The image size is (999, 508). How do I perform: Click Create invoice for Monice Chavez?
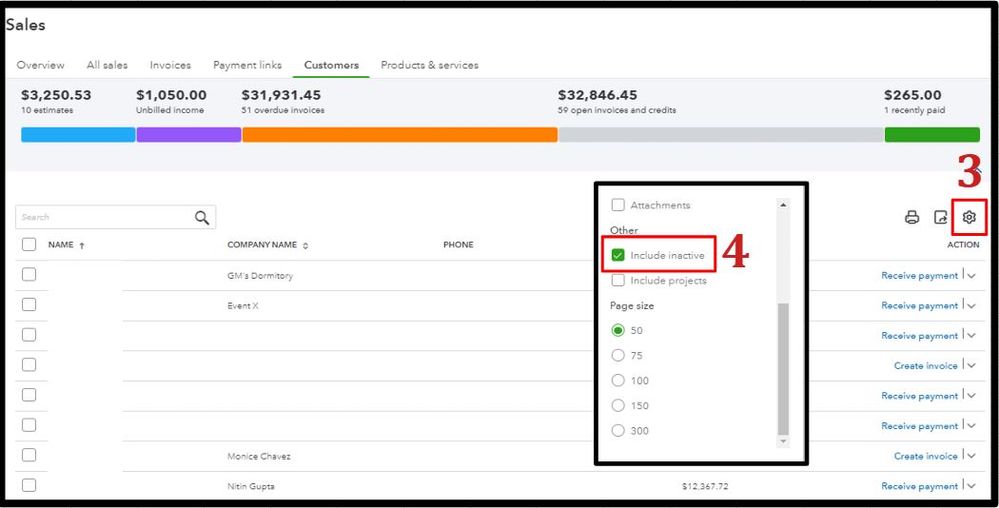click(x=926, y=456)
